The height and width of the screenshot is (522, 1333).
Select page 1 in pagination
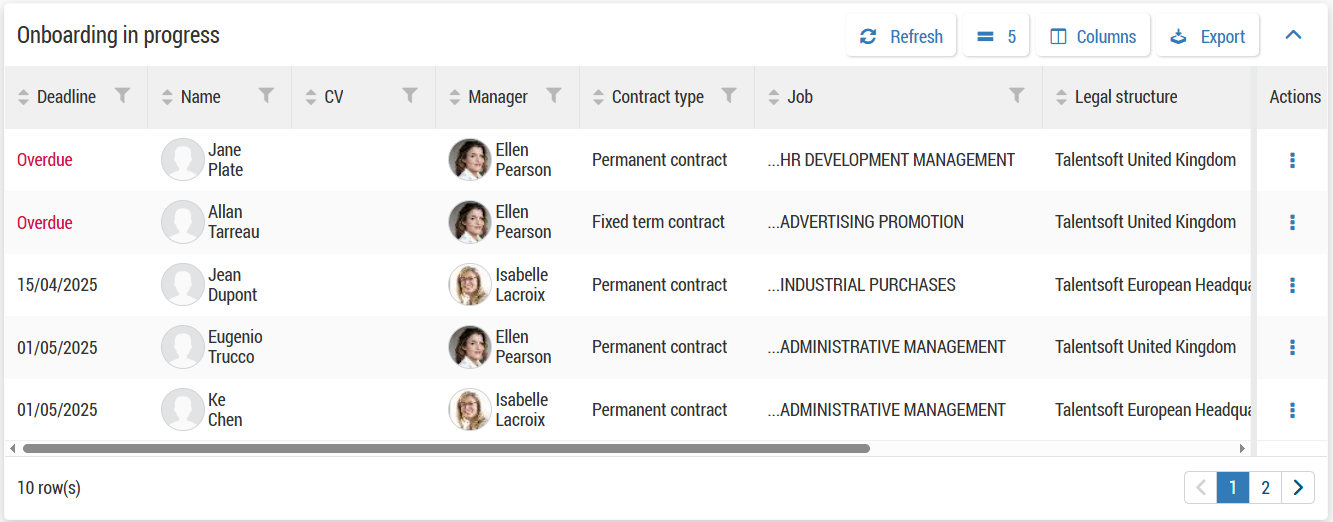pos(1233,488)
